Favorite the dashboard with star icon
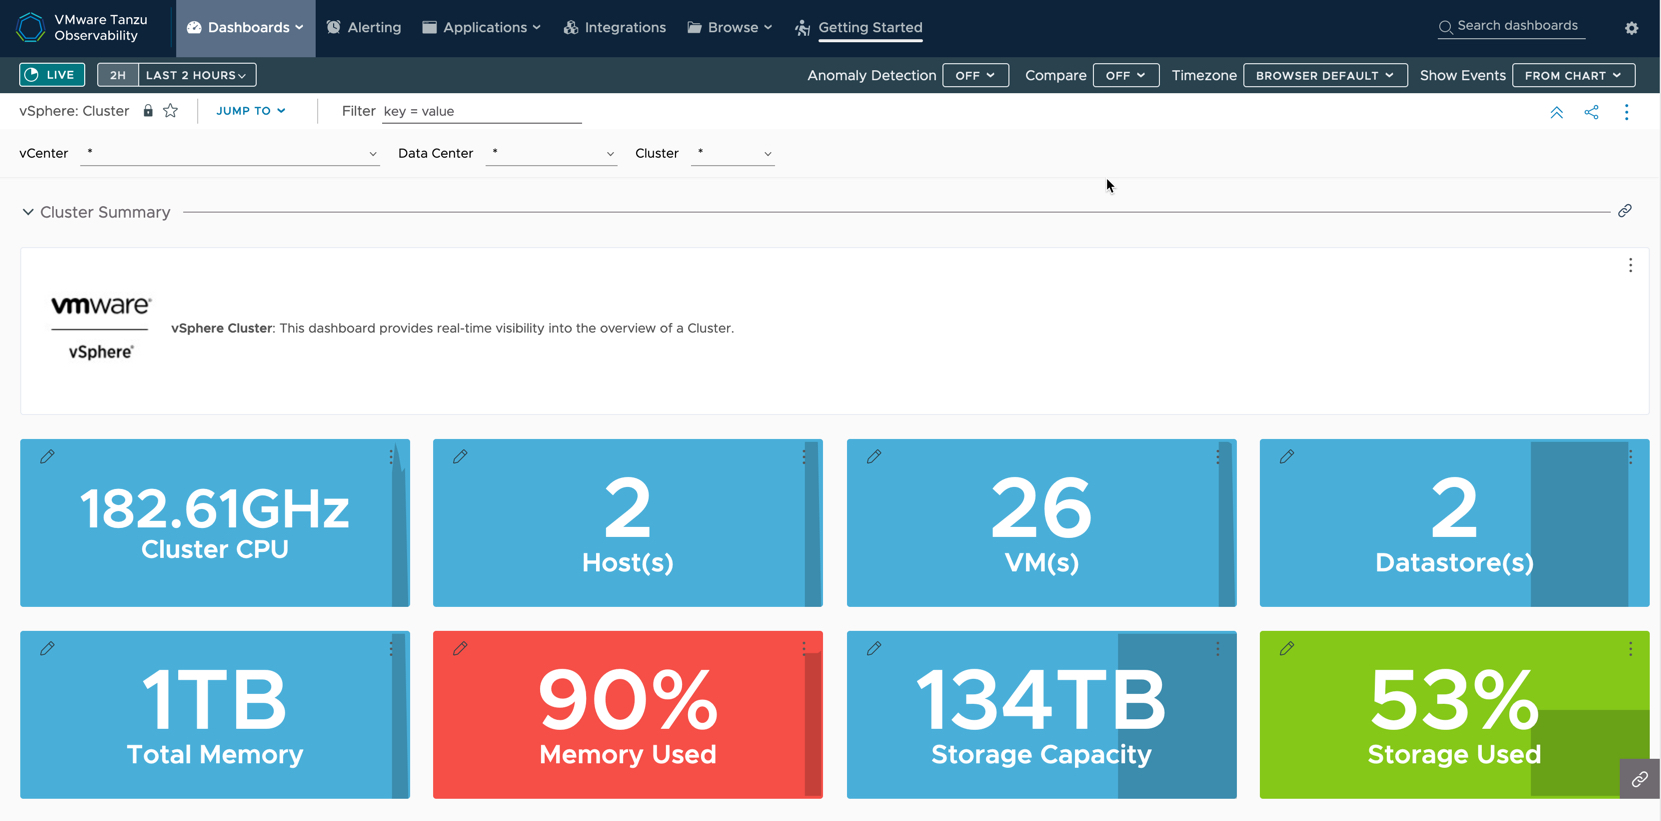This screenshot has height=821, width=1661. point(171,111)
